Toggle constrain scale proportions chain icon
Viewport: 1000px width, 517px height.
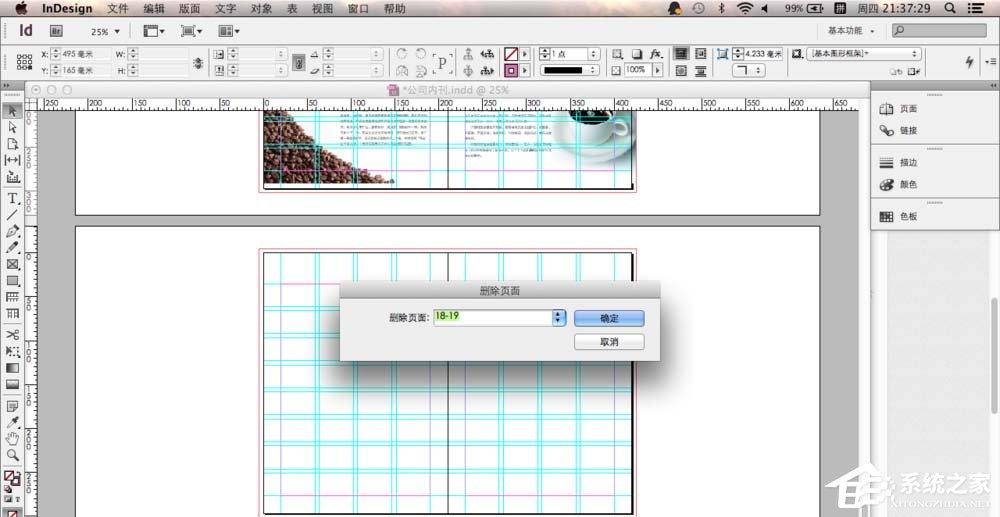[298, 62]
